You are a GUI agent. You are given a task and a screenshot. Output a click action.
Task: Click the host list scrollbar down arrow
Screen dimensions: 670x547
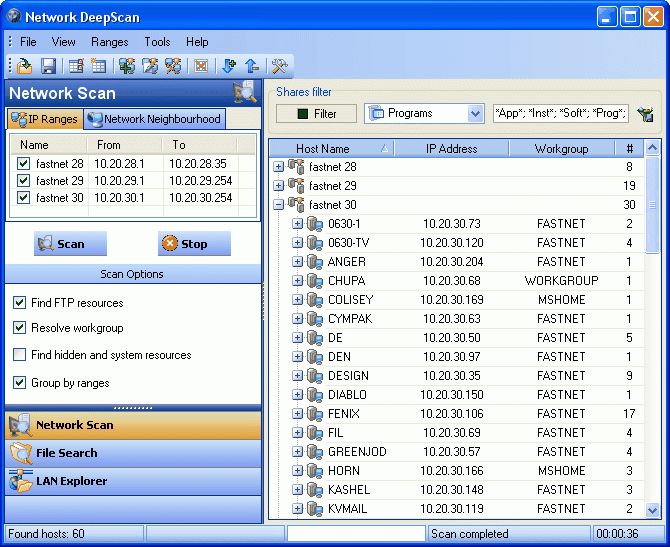click(653, 510)
